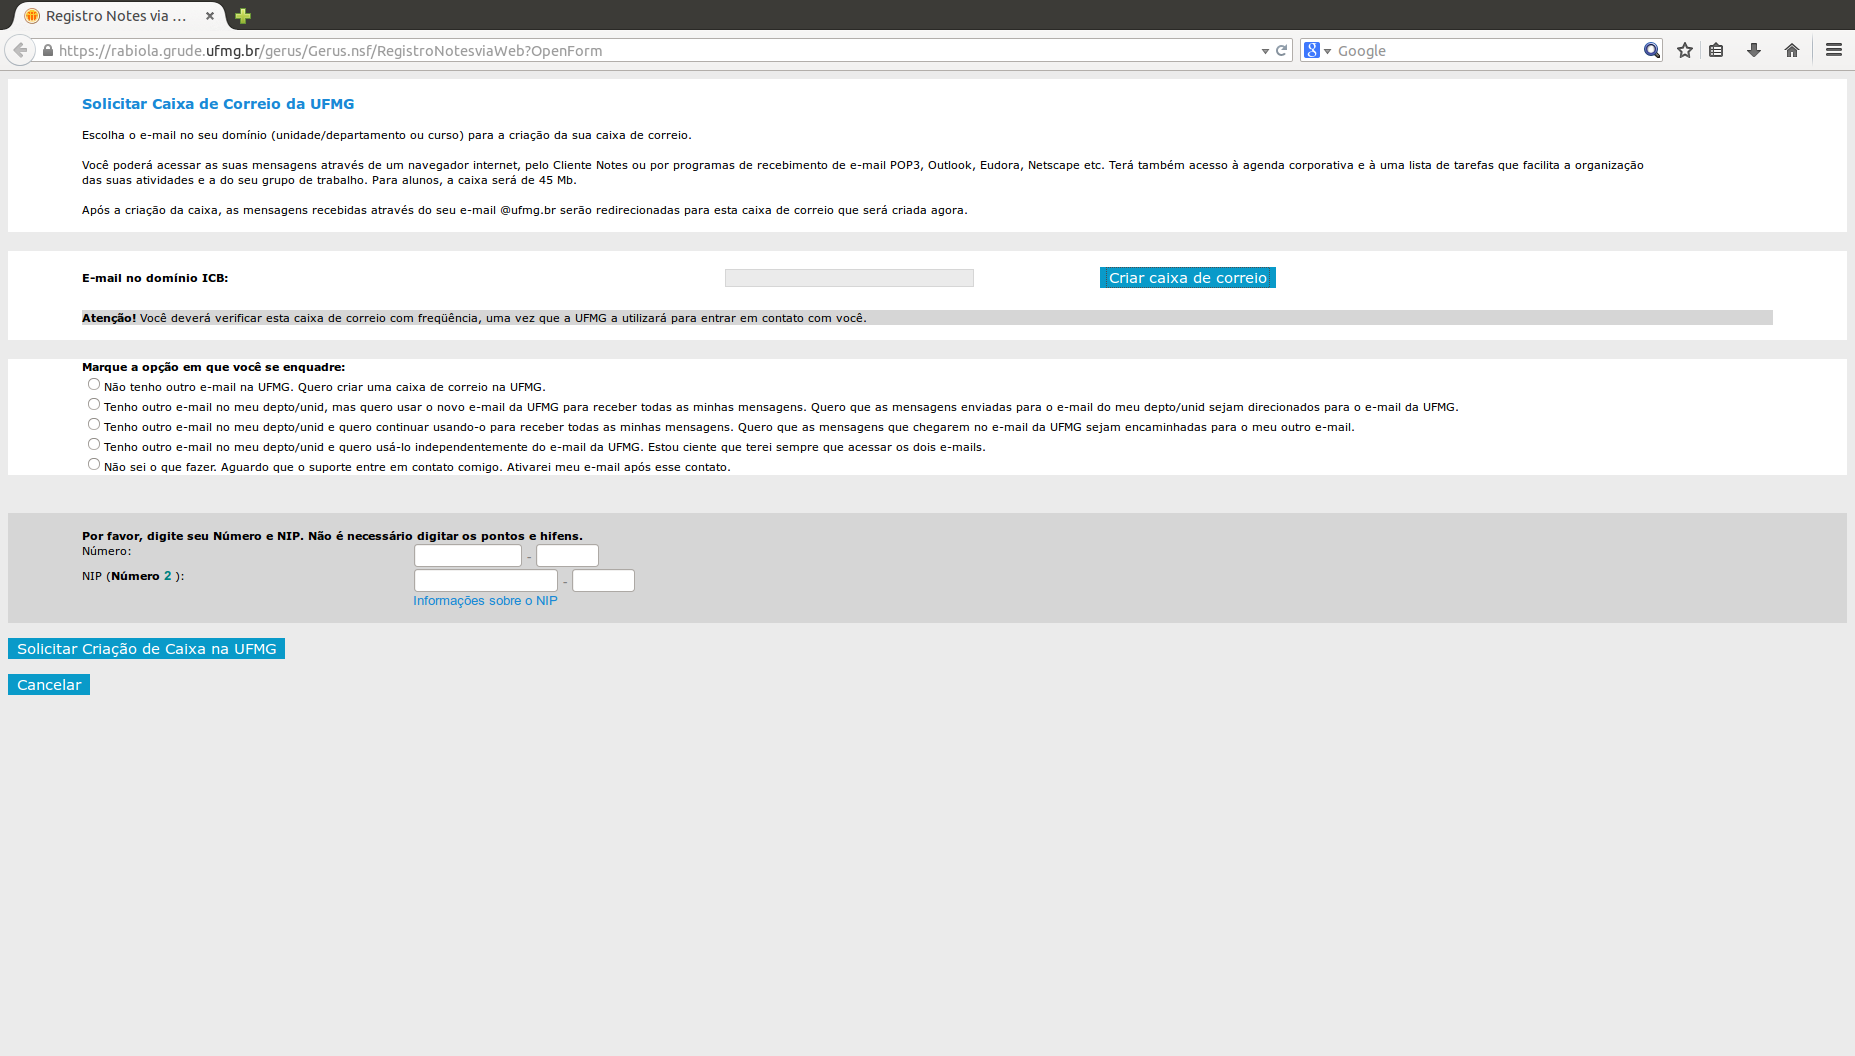Click the magnifier search icon in Google box
Viewport: 1855px width, 1056px height.
pyautogui.click(x=1651, y=50)
